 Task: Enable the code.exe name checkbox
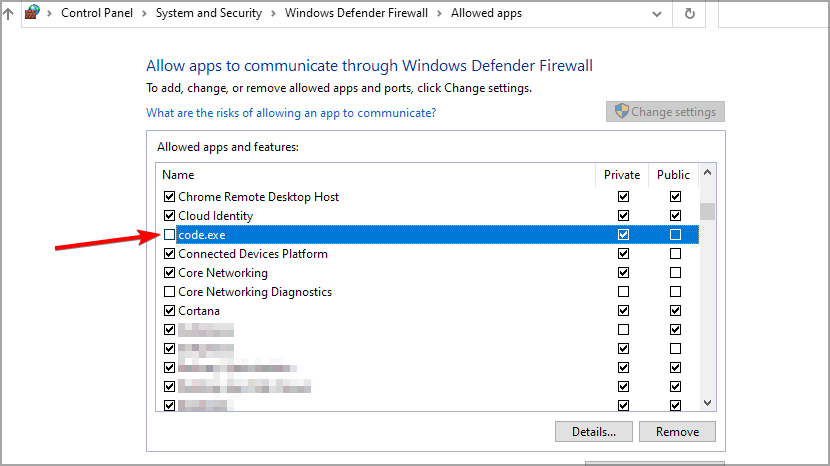[170, 235]
